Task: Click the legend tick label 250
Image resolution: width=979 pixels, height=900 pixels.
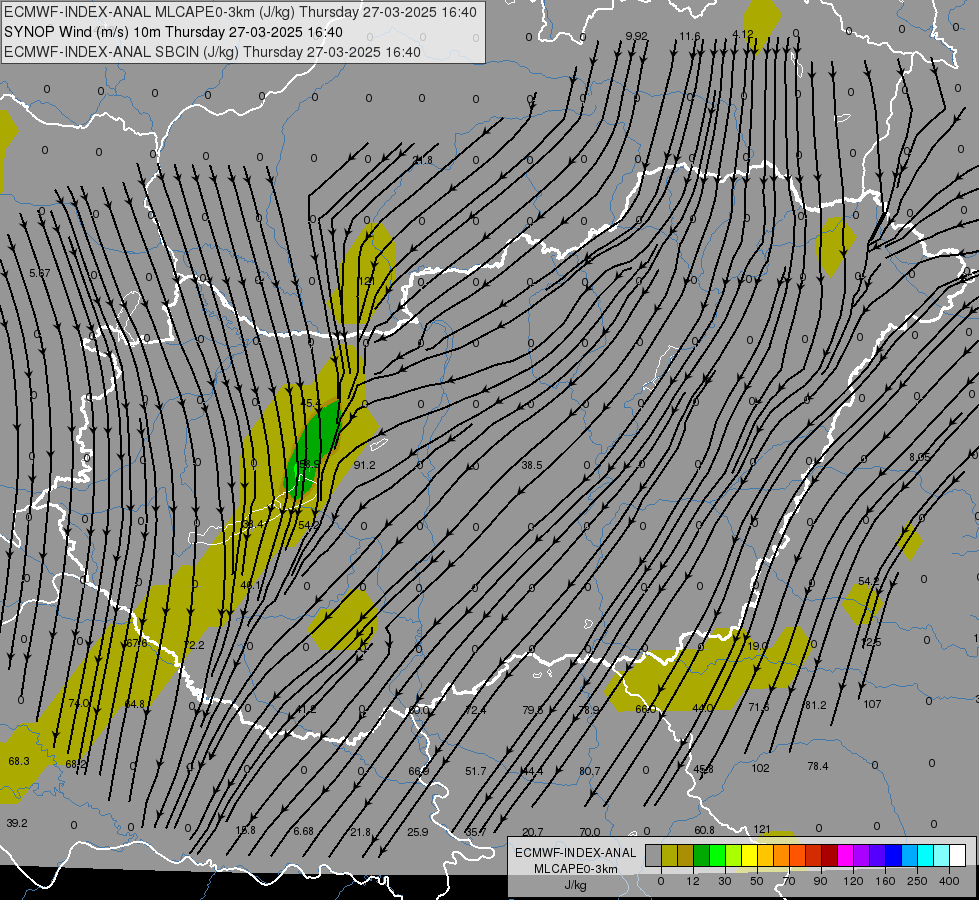Action: pos(917,881)
